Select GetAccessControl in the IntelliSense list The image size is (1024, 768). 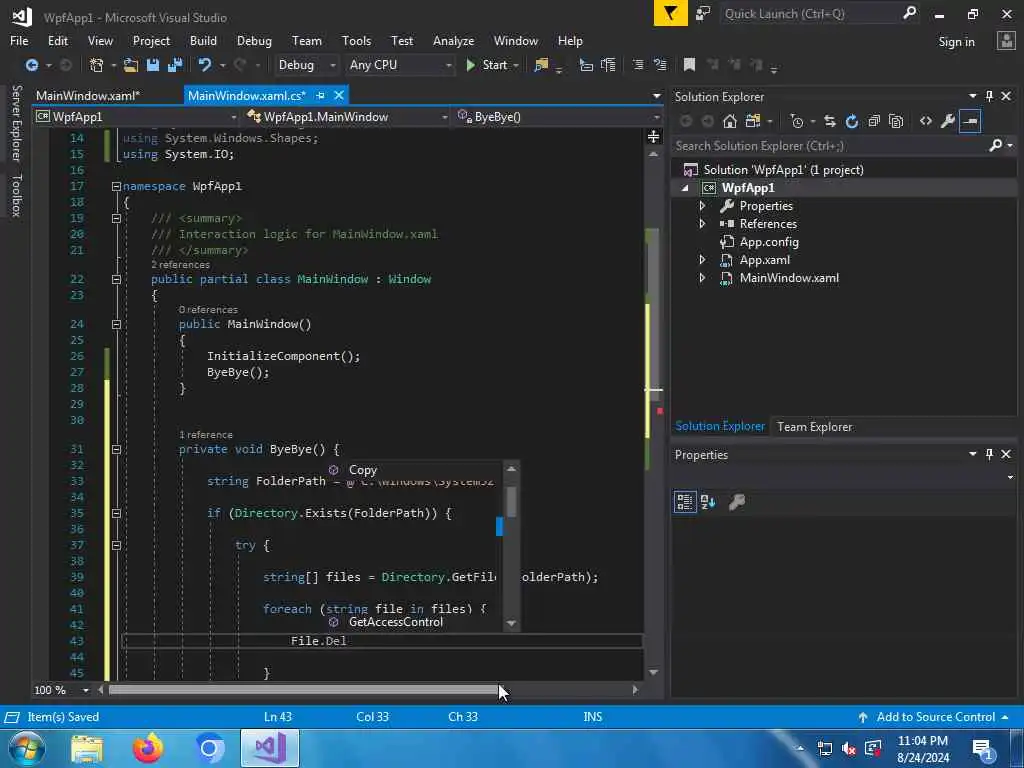pyautogui.click(x=396, y=622)
